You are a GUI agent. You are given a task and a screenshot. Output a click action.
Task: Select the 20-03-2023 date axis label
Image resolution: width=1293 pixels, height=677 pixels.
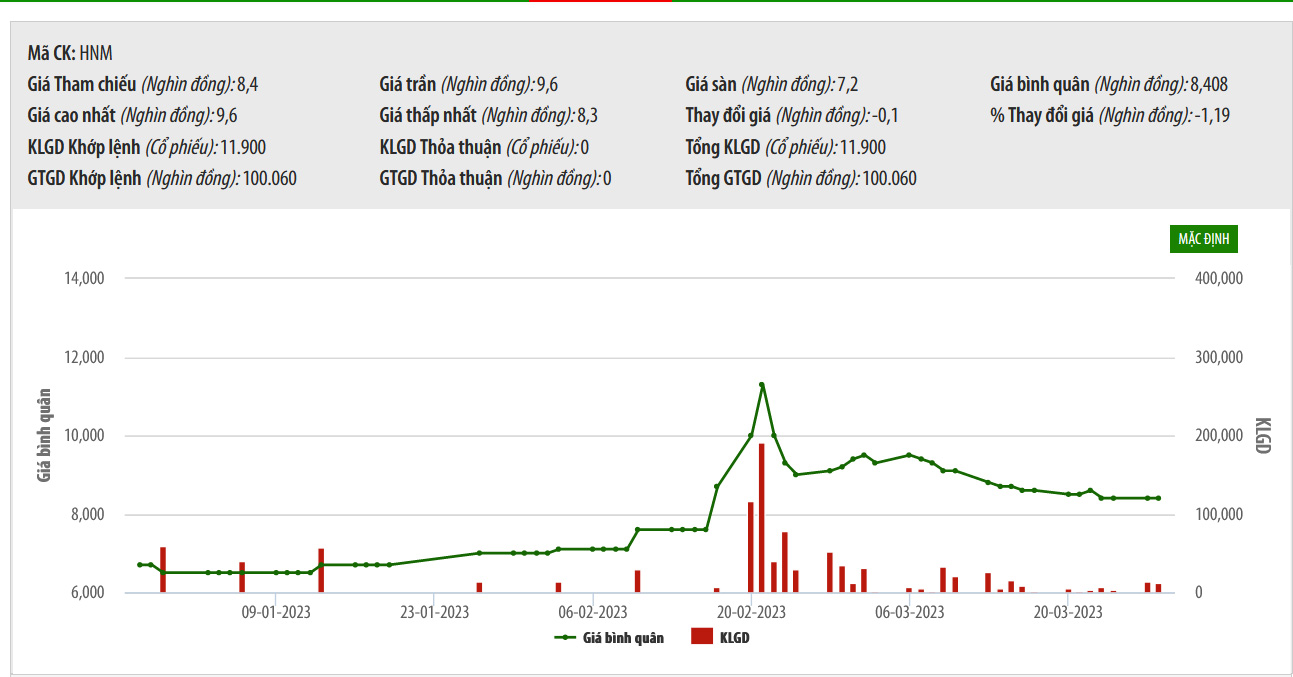point(1068,612)
